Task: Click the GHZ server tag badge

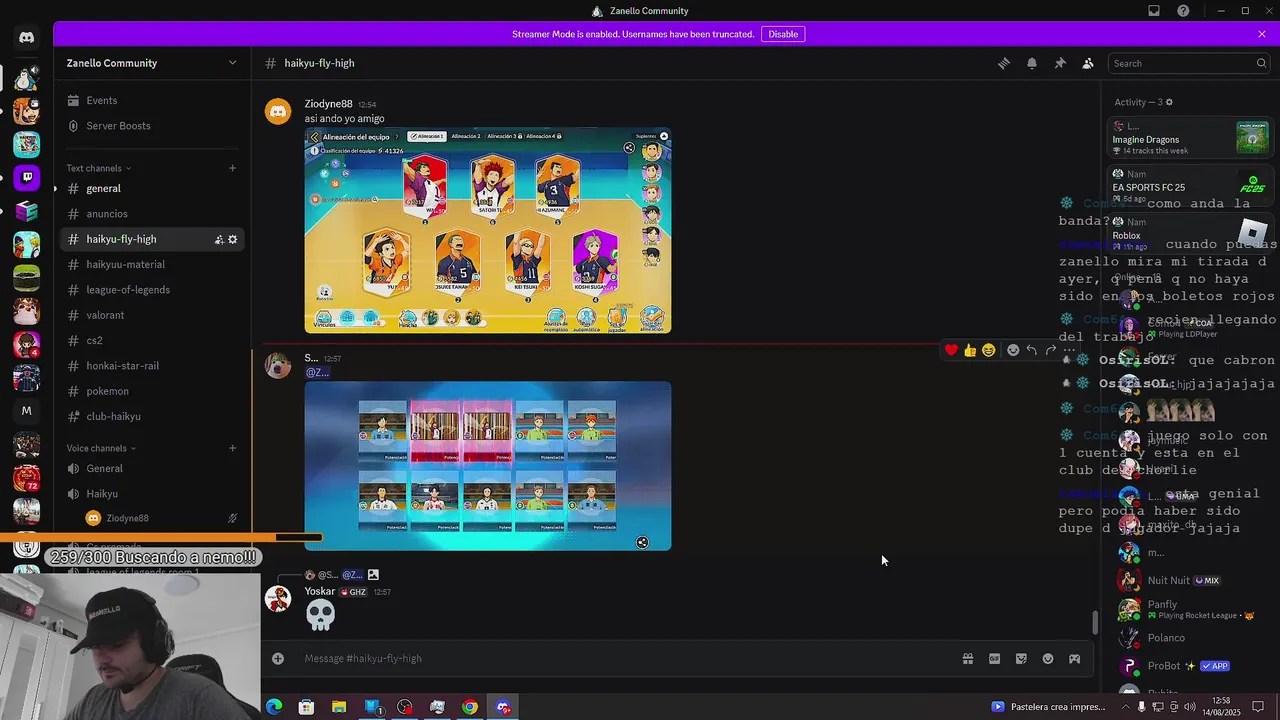Action: point(354,592)
